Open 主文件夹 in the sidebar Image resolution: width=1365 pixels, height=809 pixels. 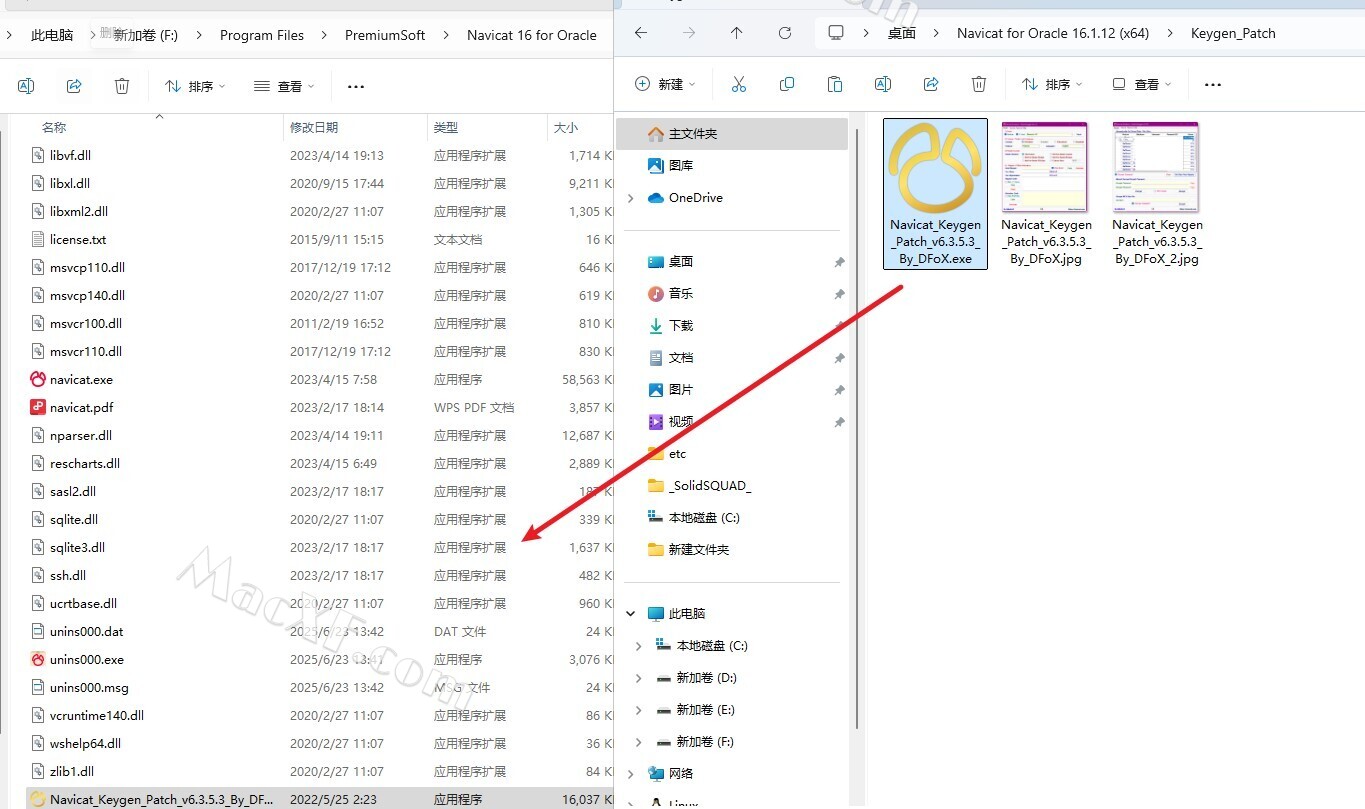(x=732, y=134)
